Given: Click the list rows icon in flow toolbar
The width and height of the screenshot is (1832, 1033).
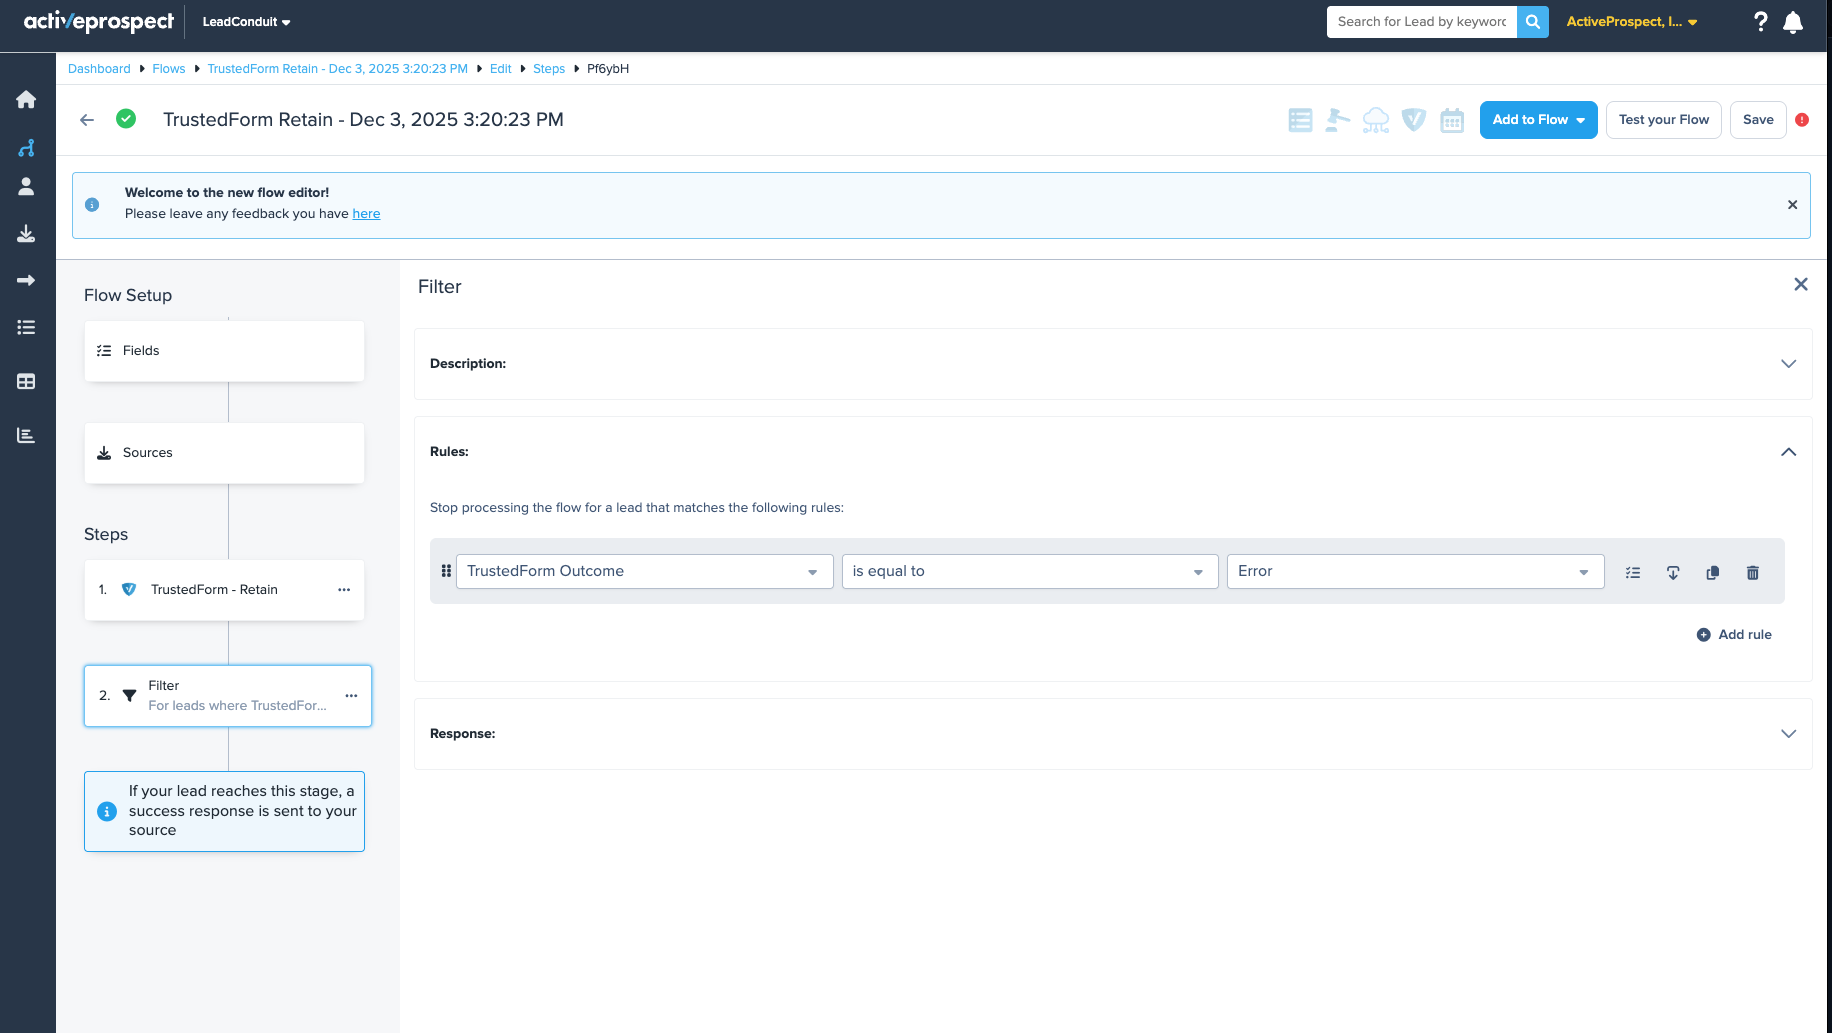Looking at the screenshot, I should pyautogui.click(x=1300, y=120).
